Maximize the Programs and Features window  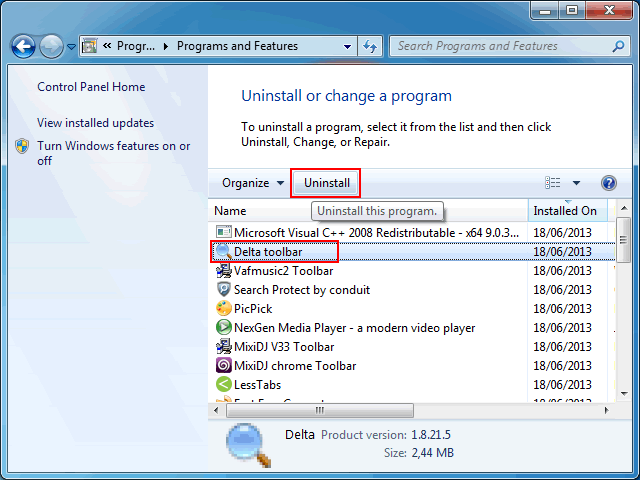coord(572,11)
